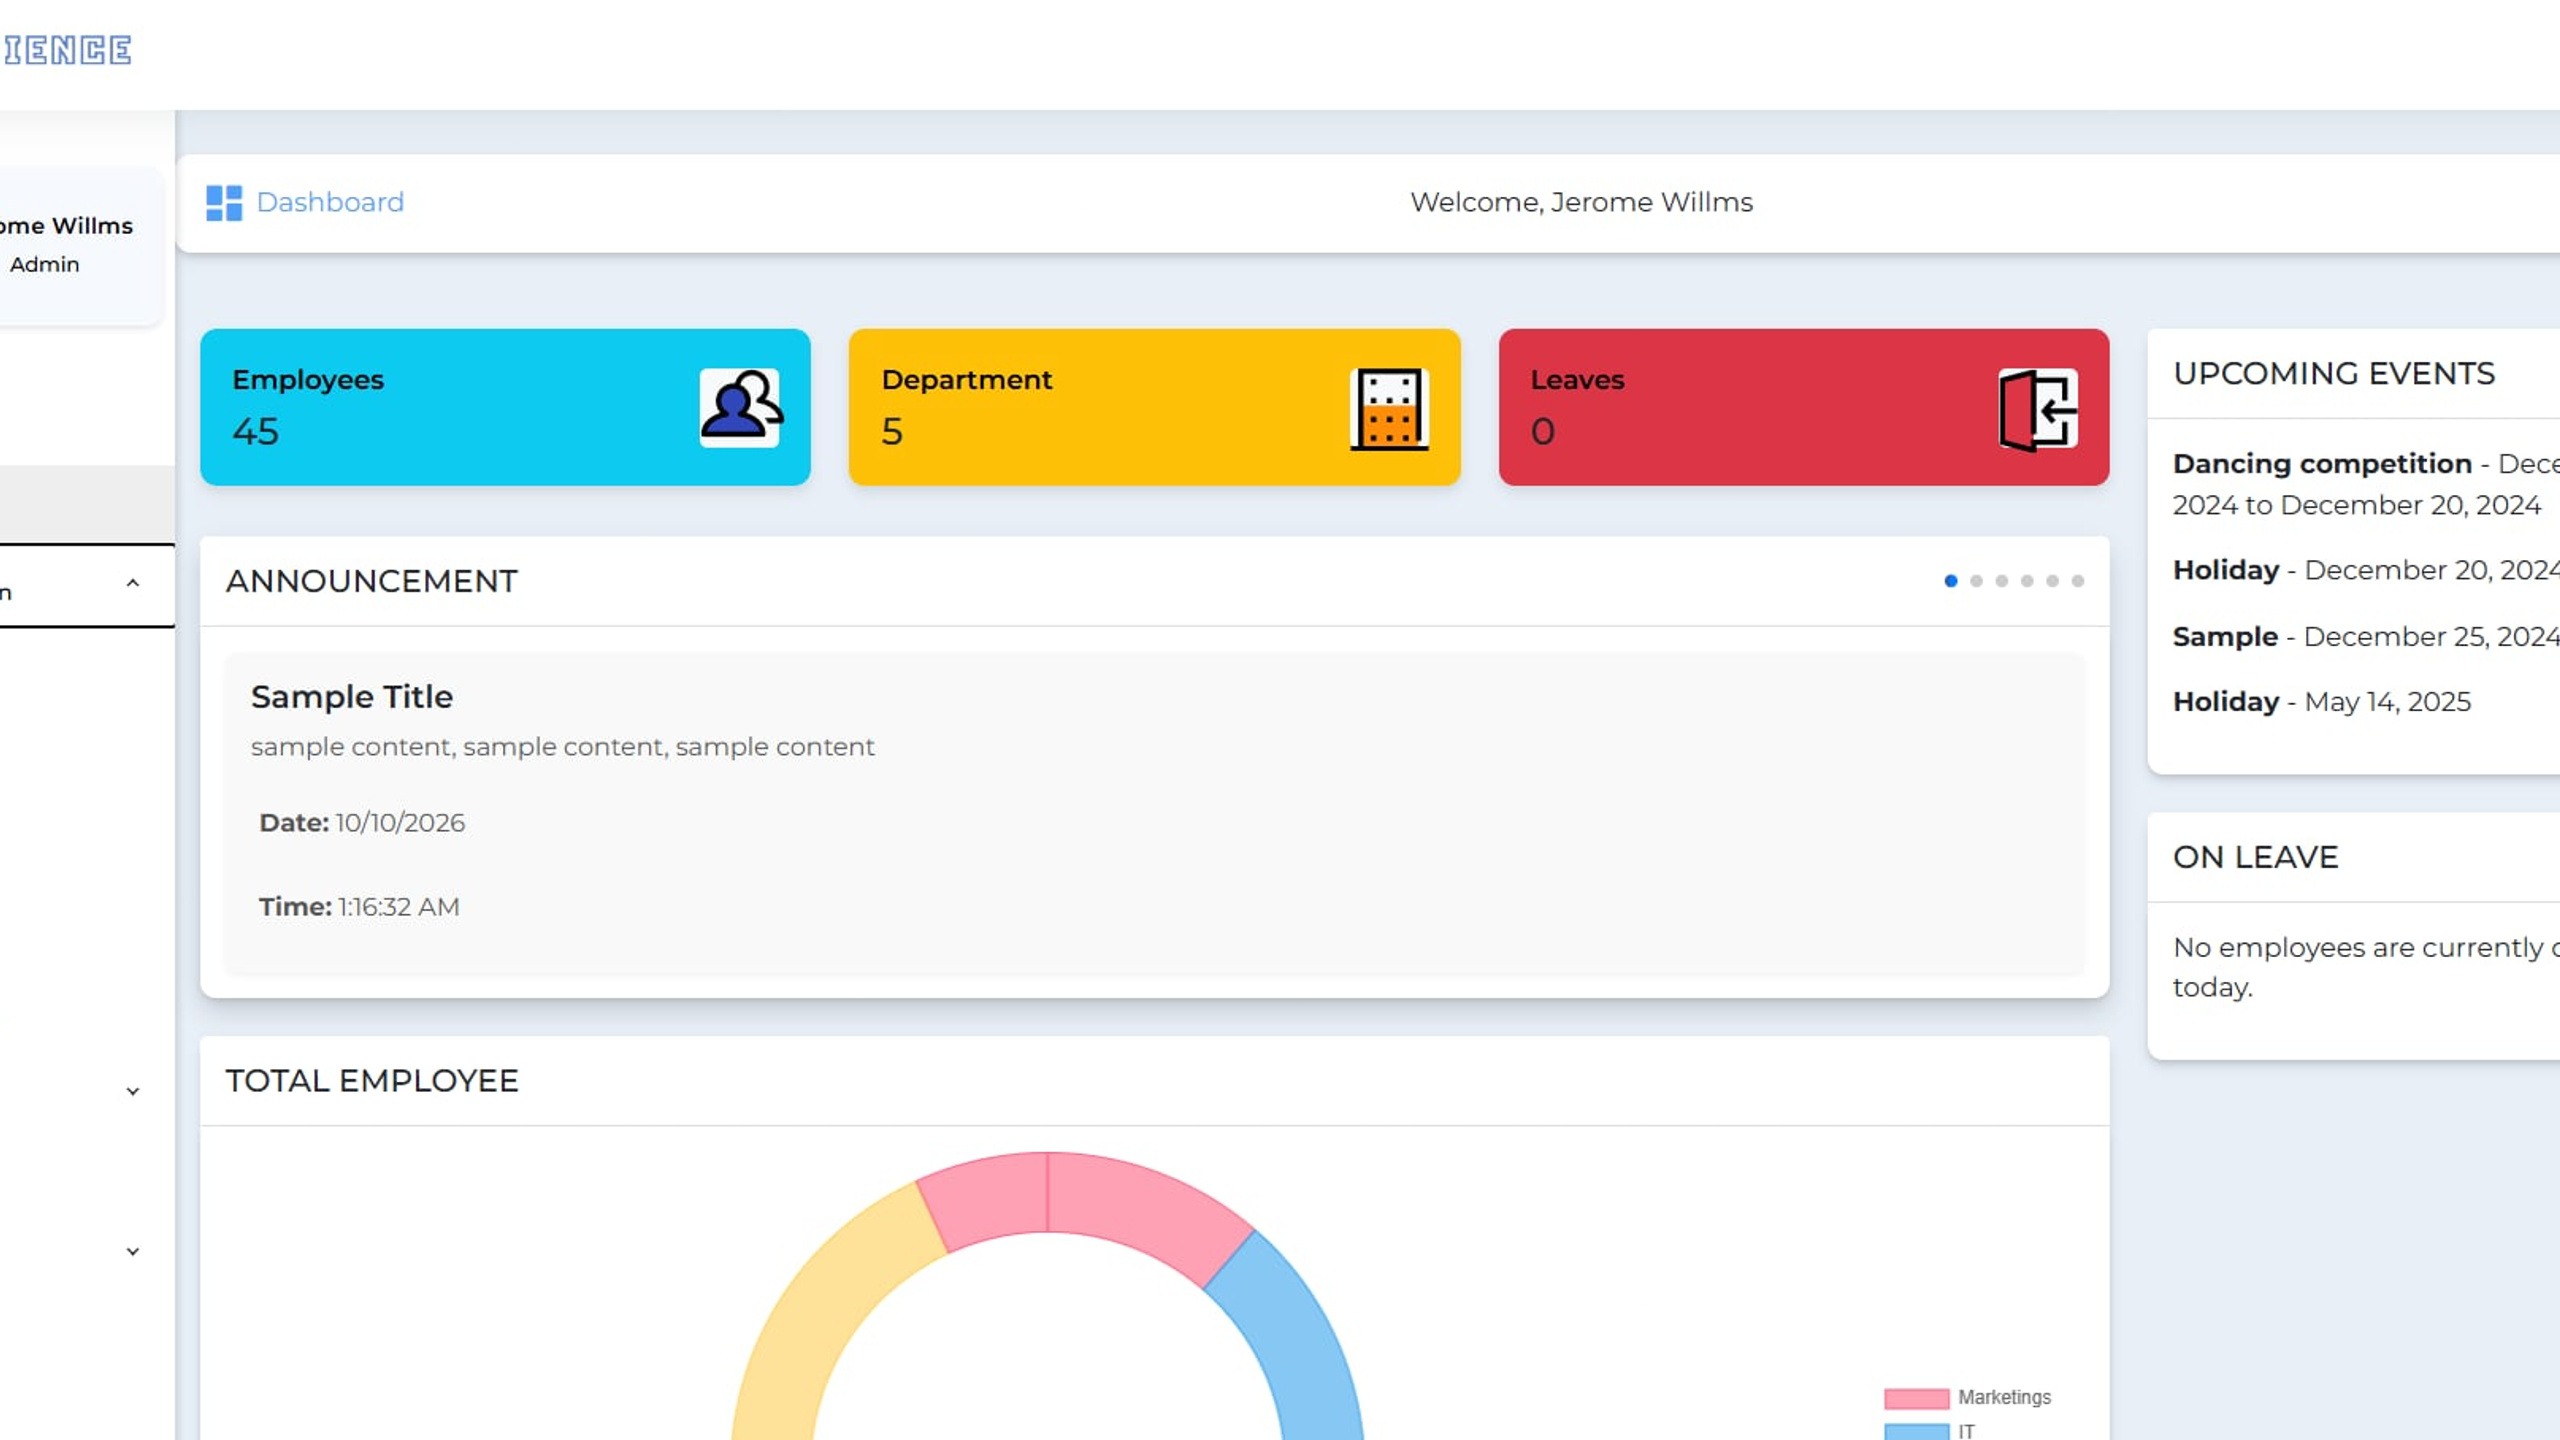Click the UPCOMING EVENTS panel heading
Viewport: 2560px width, 1440px height.
pyautogui.click(x=2334, y=374)
